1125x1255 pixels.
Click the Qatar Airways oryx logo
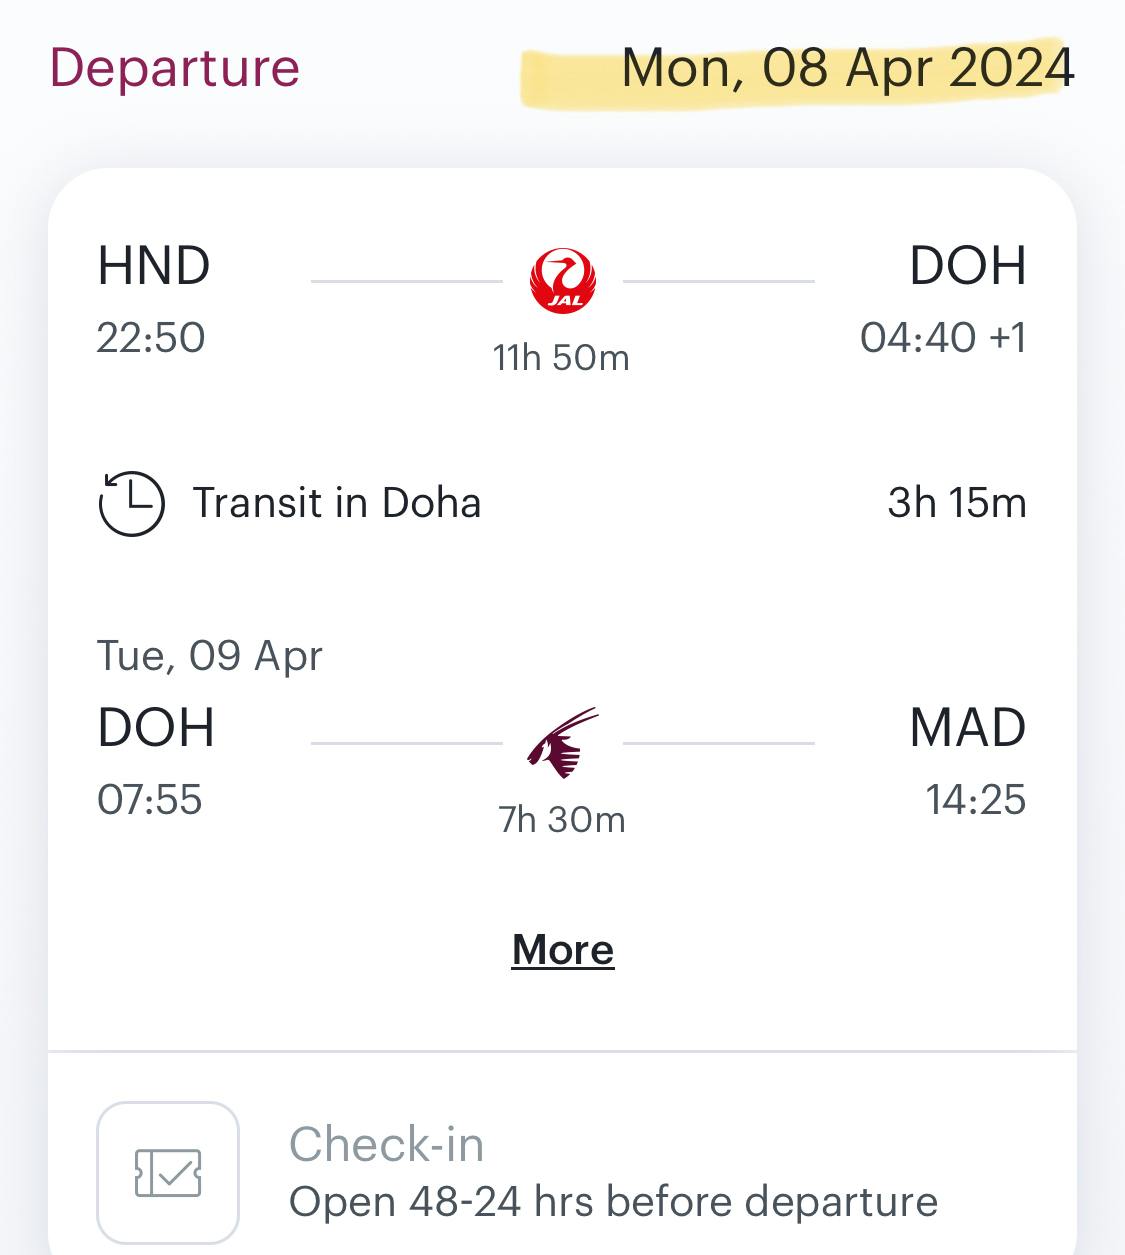coord(562,743)
